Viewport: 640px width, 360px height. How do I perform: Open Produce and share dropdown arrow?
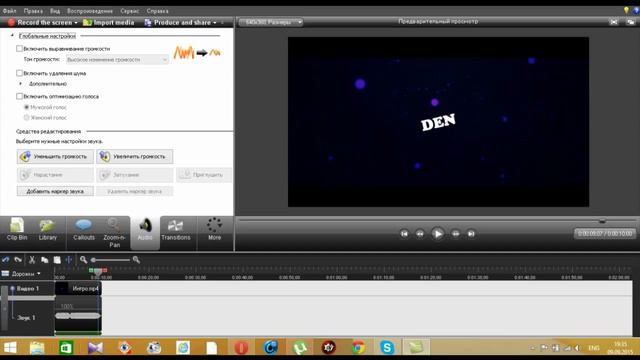point(215,23)
